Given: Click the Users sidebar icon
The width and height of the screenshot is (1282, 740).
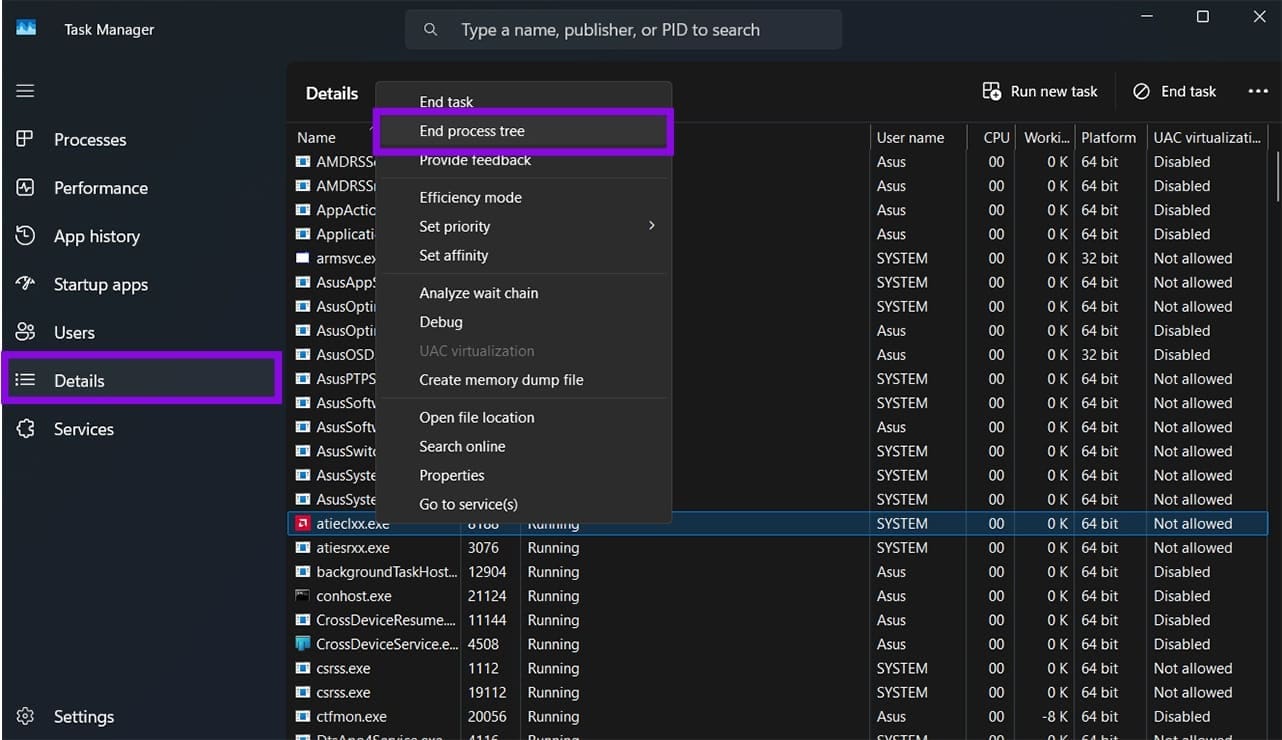Looking at the screenshot, I should (x=25, y=332).
